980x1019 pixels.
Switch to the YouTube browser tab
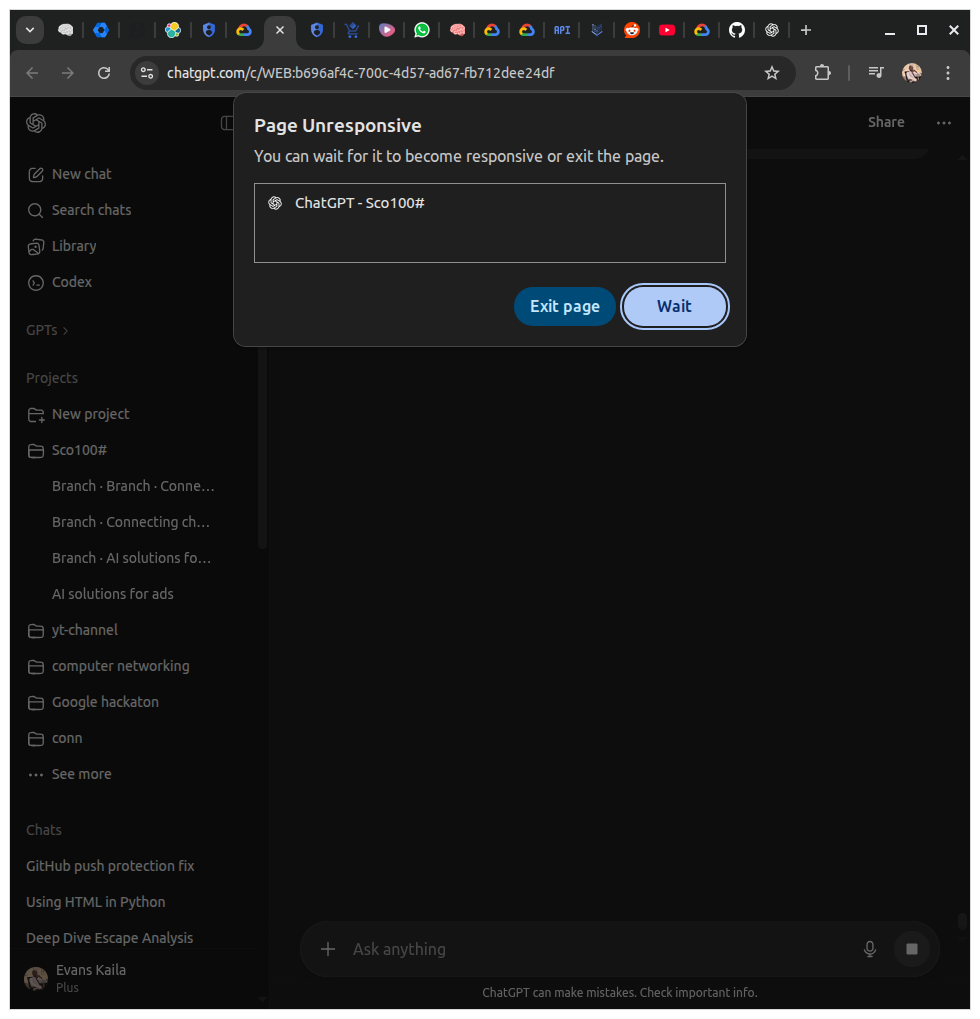click(667, 30)
